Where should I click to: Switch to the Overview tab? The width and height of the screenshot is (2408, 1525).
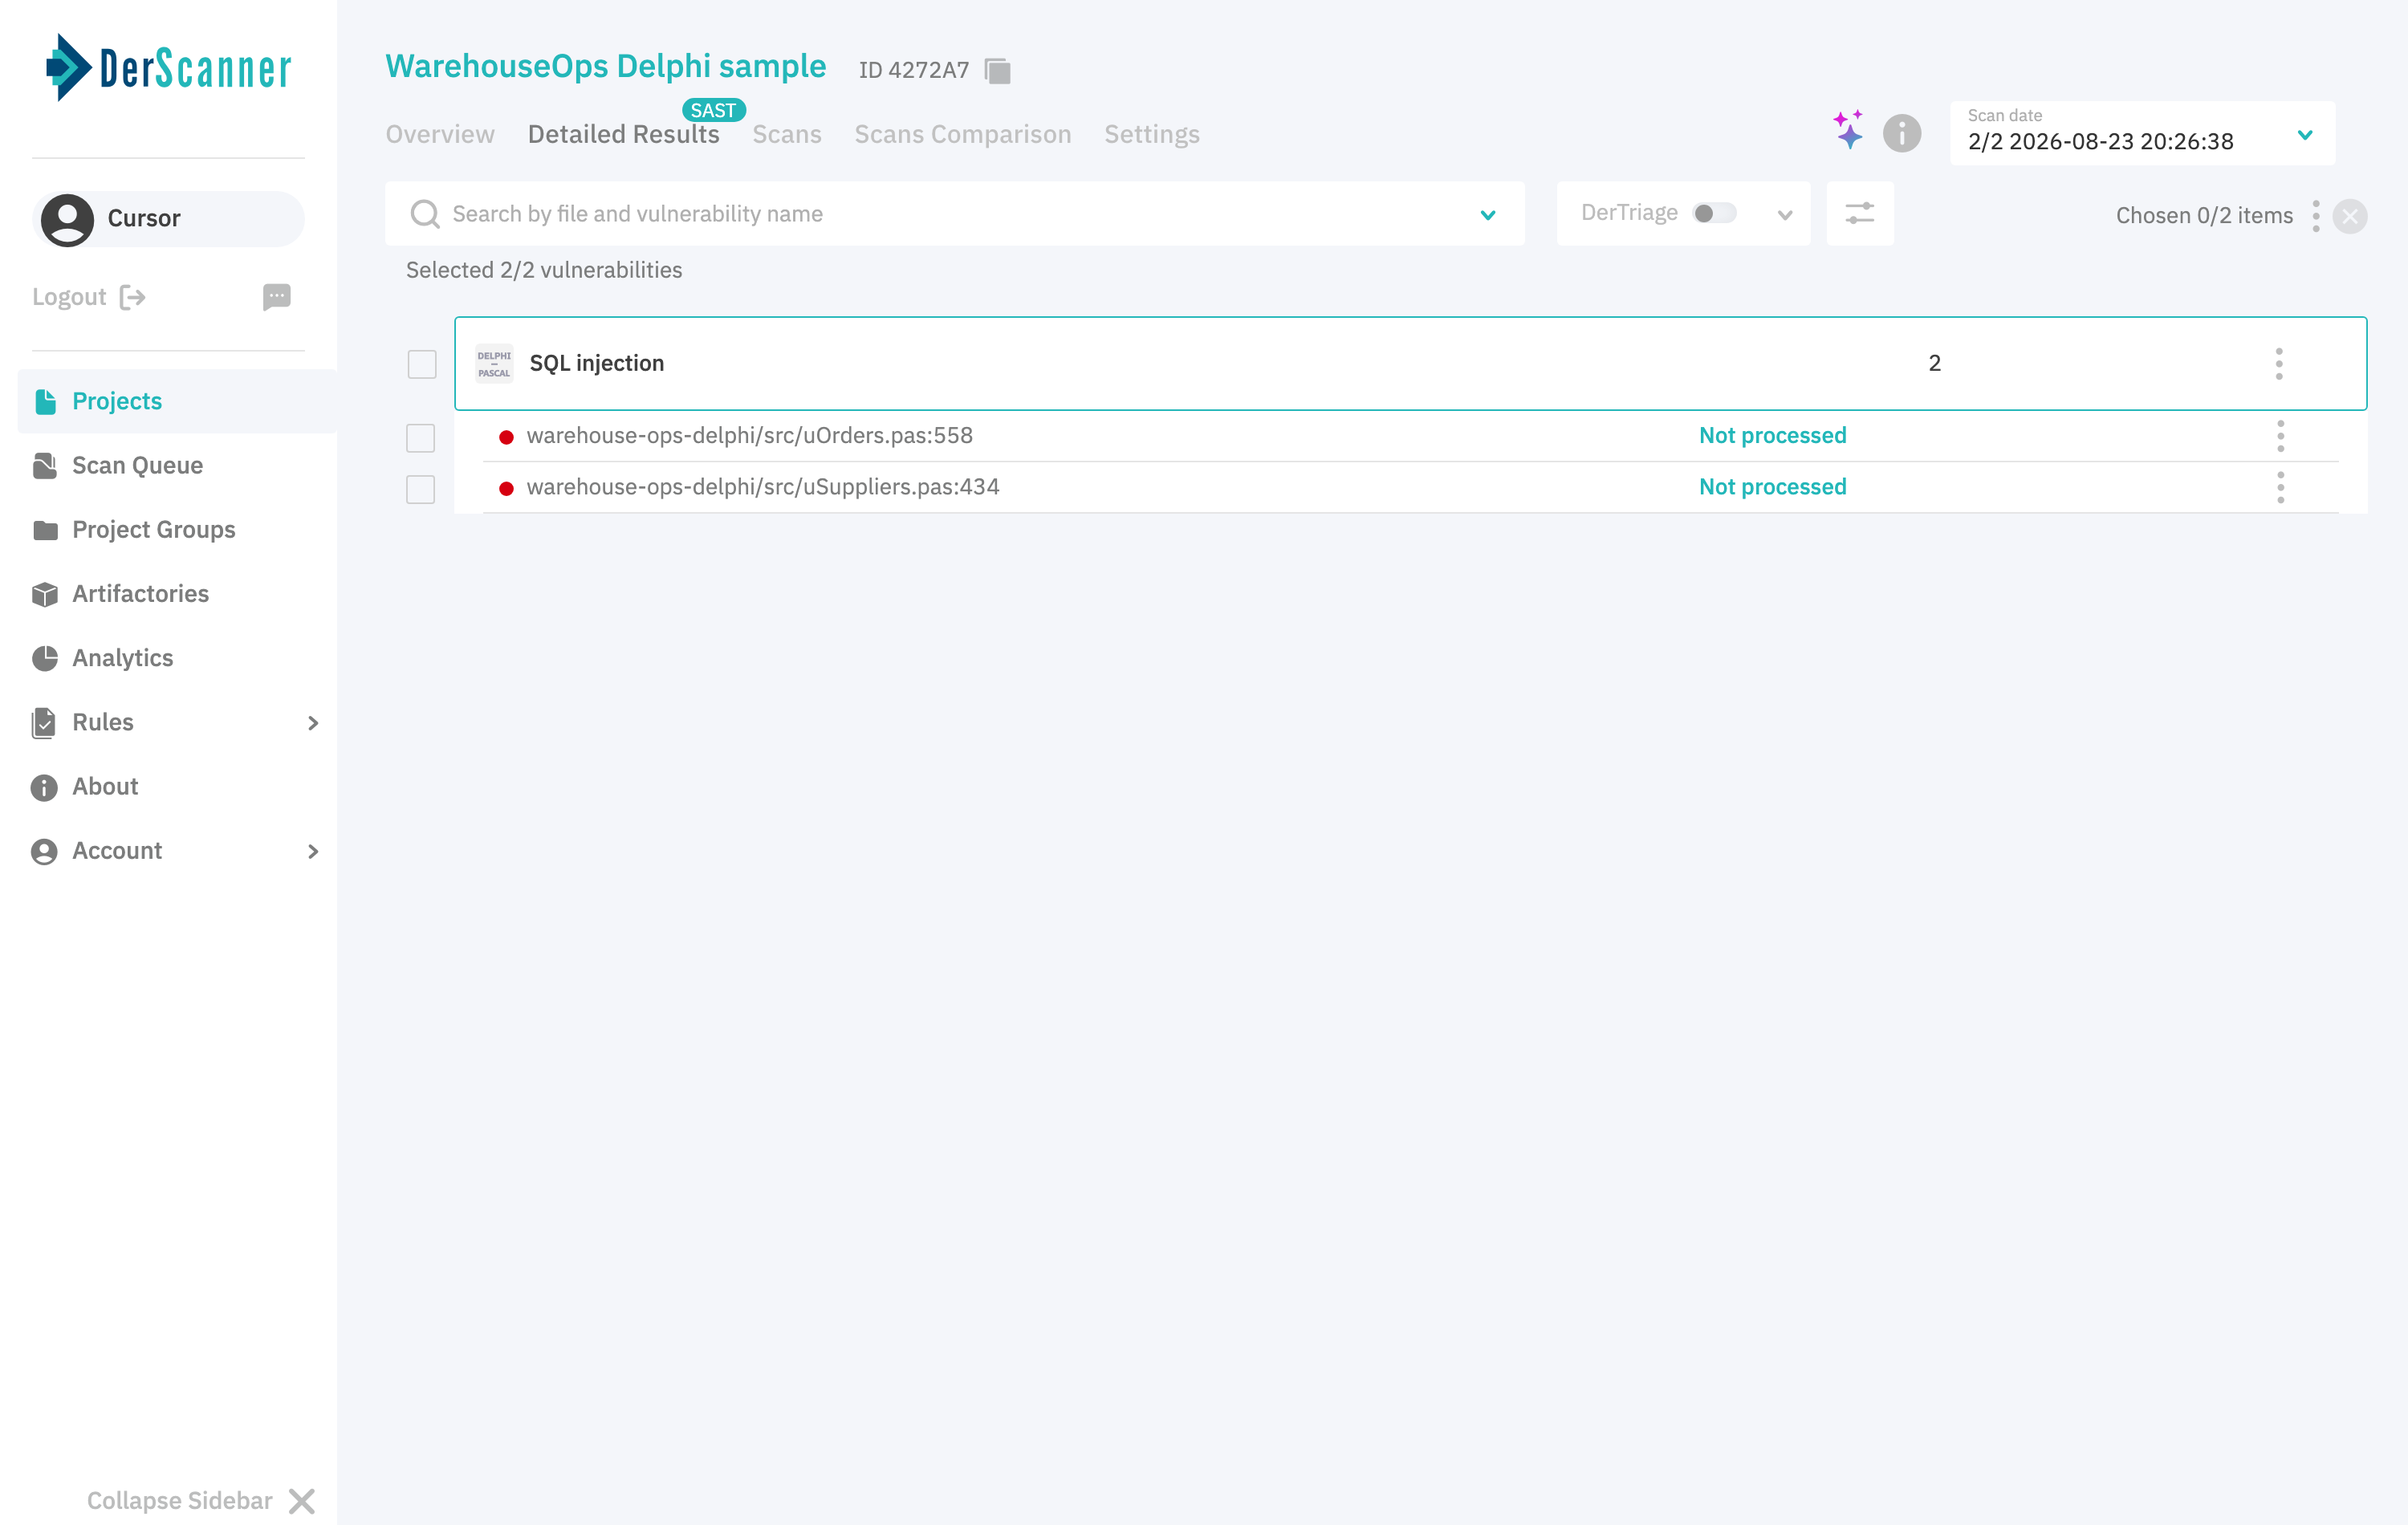(440, 134)
